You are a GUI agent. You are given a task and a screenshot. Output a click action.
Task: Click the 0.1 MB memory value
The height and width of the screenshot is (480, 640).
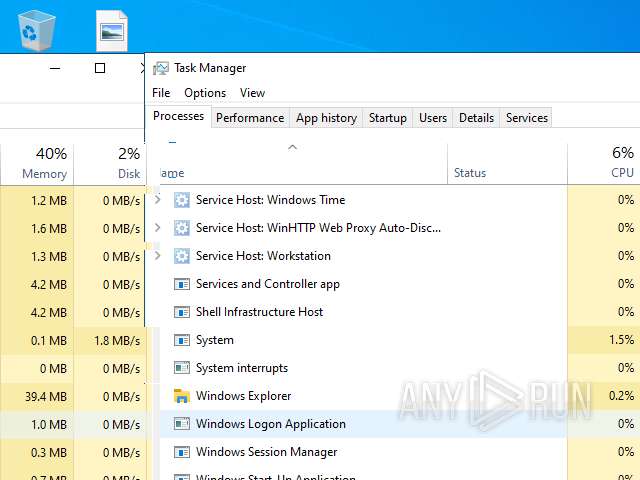click(x=49, y=340)
